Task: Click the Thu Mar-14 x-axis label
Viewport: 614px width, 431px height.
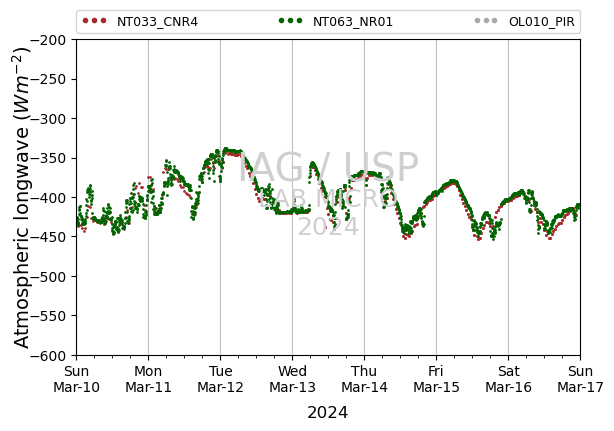Action: click(365, 379)
